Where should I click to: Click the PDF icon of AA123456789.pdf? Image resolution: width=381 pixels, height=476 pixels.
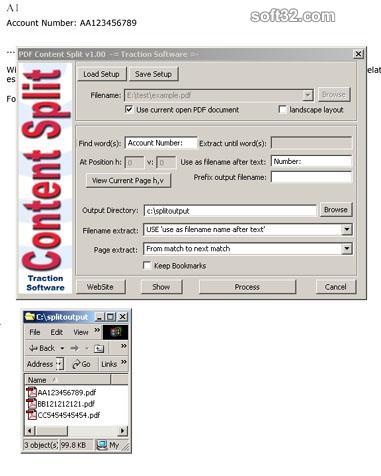coord(32,392)
